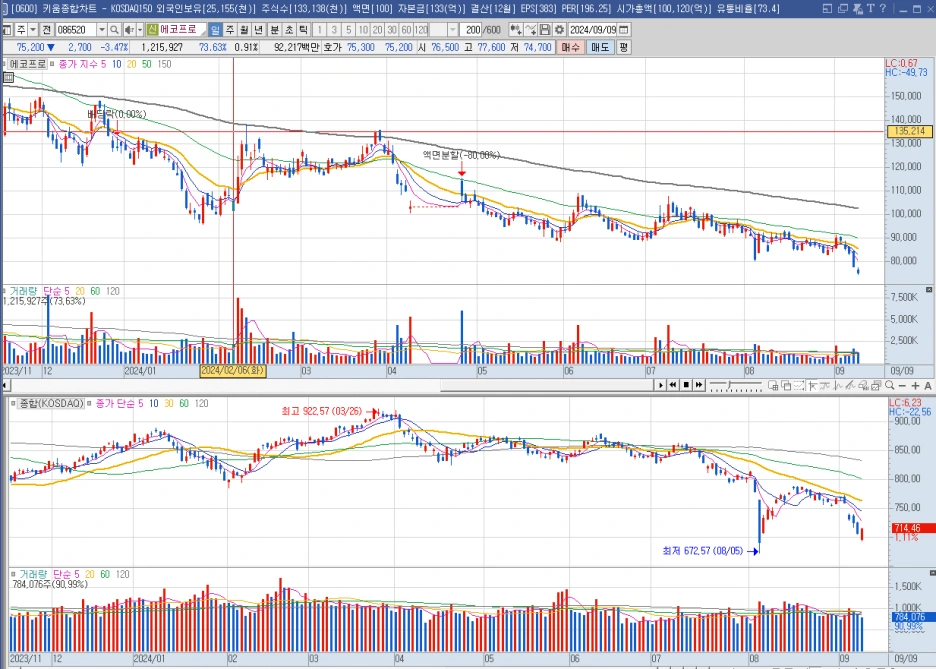
Task: Open calendar picker beside date 2024/09/09
Action: click(x=624, y=29)
